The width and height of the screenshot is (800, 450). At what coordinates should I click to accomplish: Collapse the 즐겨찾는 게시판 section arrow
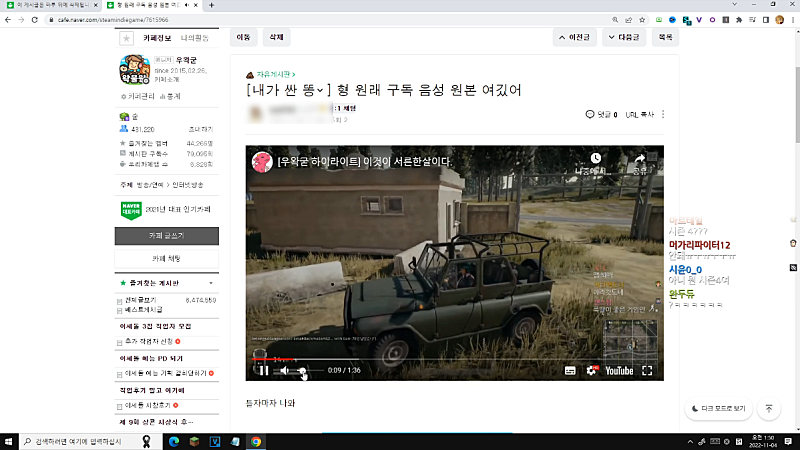tap(211, 283)
